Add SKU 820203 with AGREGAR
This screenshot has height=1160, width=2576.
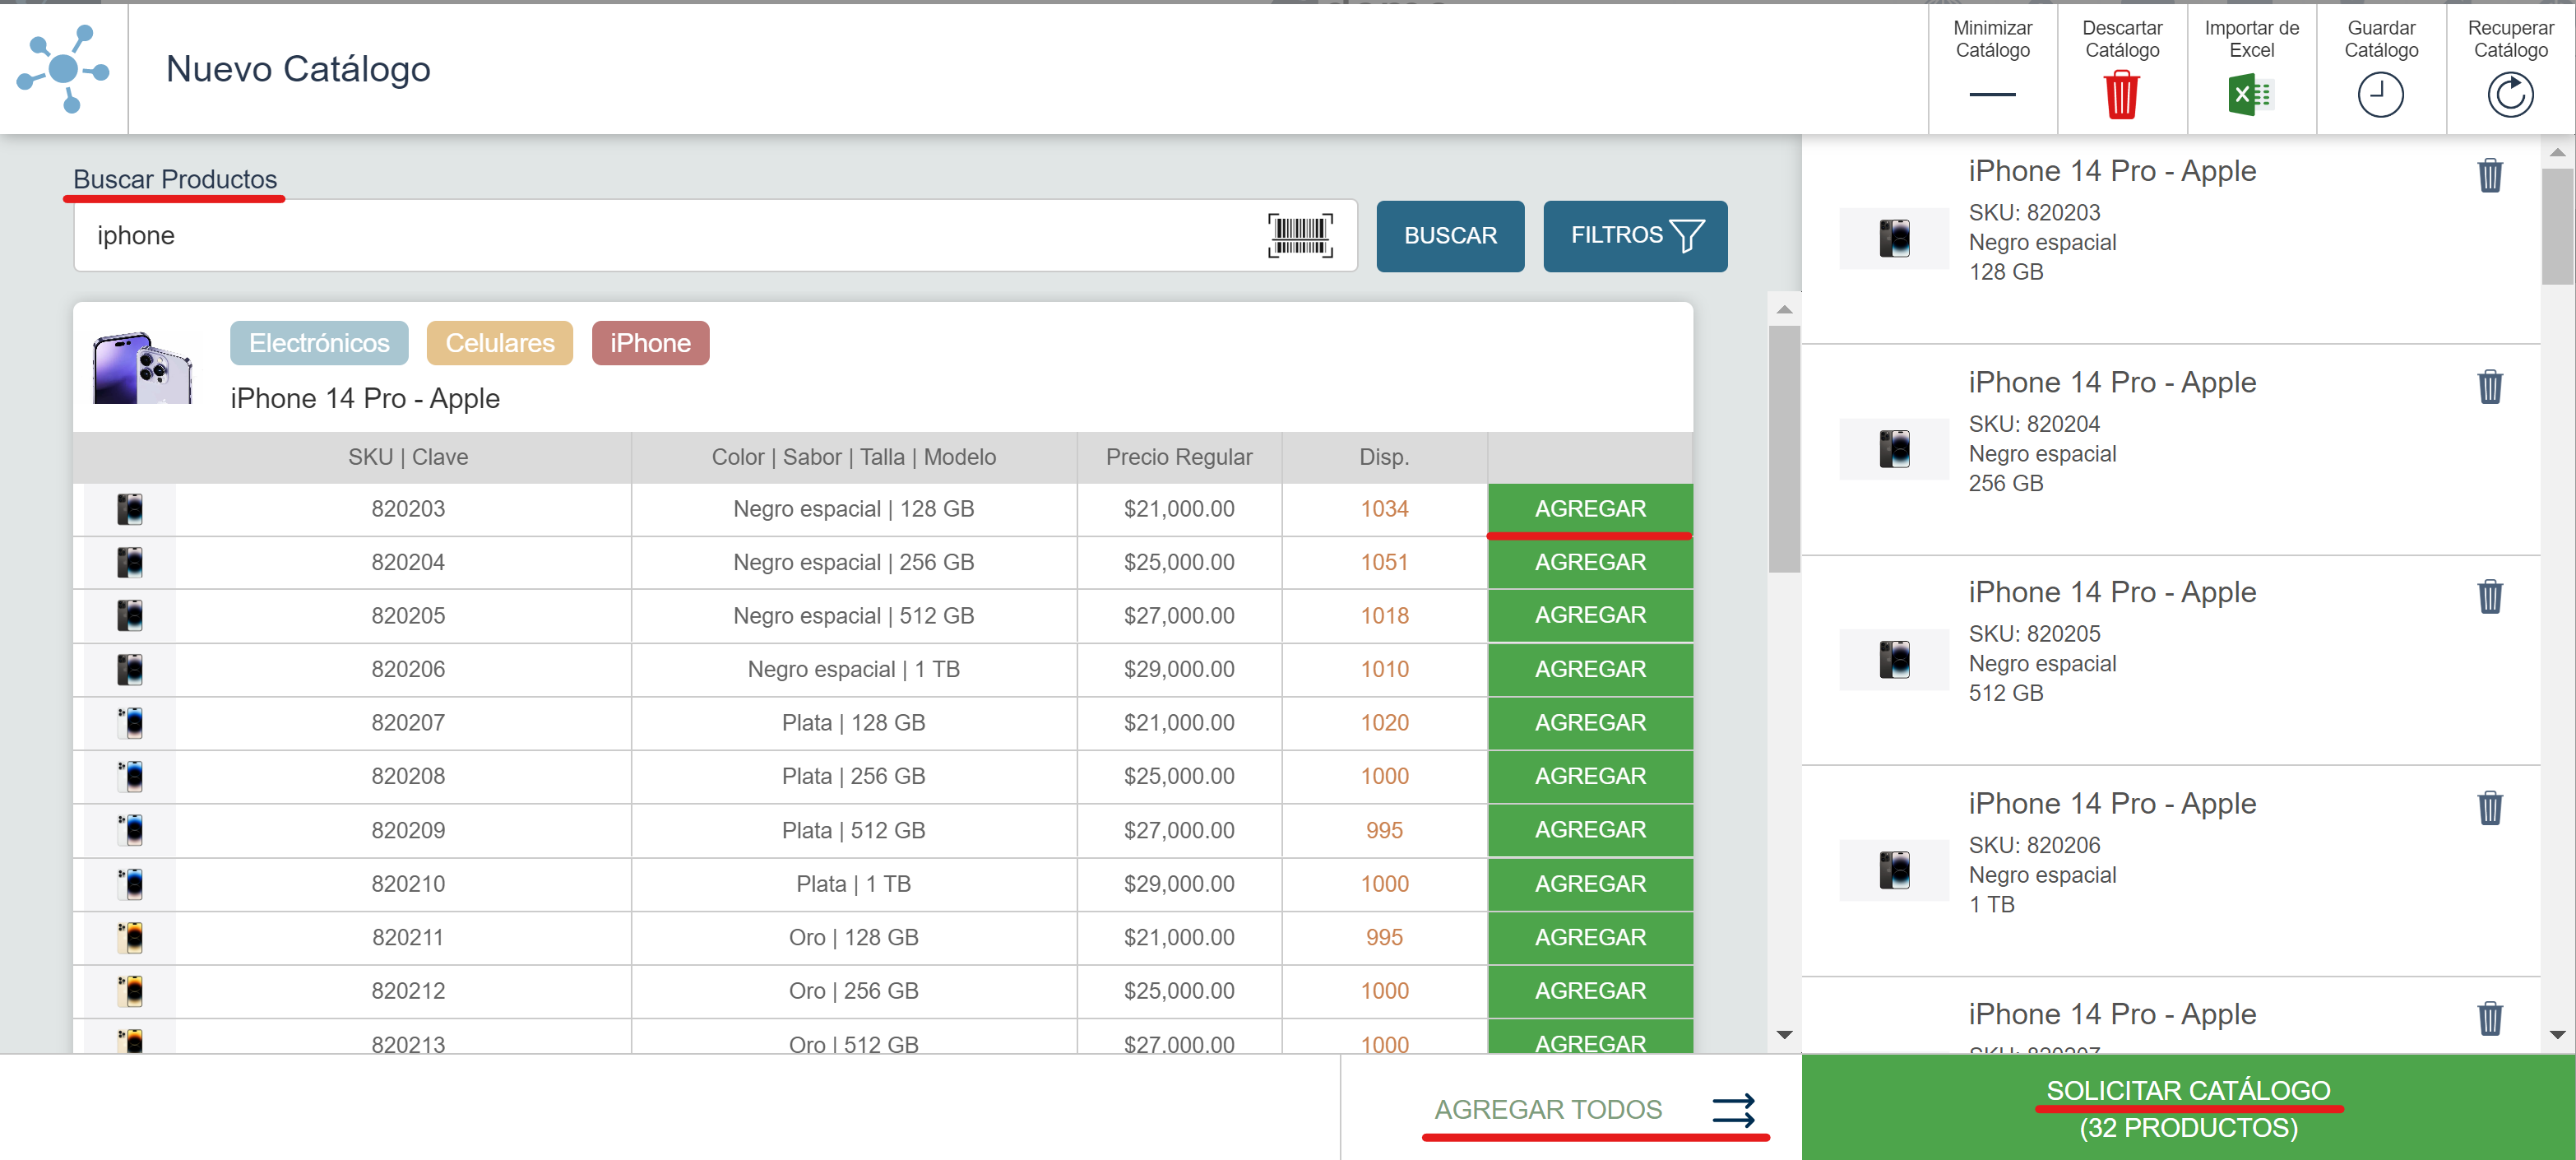(x=1590, y=509)
